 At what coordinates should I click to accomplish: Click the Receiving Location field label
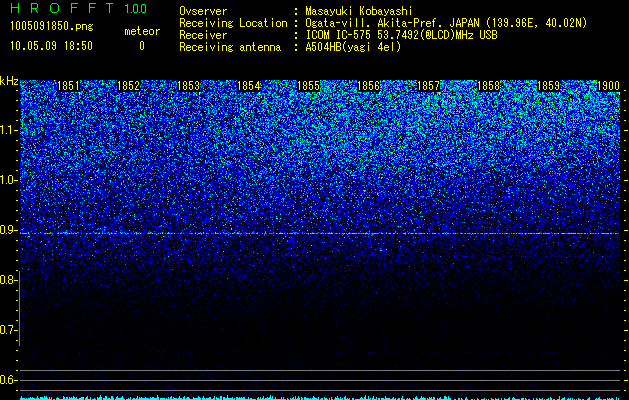[x=233, y=23]
